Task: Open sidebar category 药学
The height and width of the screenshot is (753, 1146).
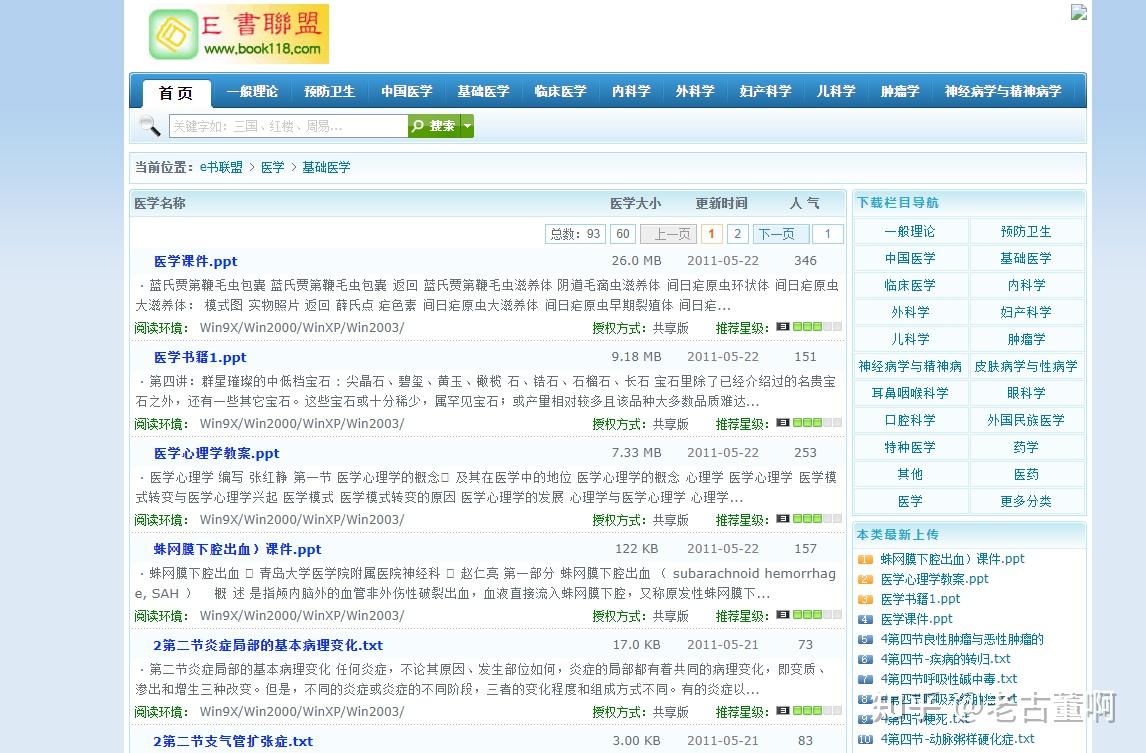Action: point(1026,447)
